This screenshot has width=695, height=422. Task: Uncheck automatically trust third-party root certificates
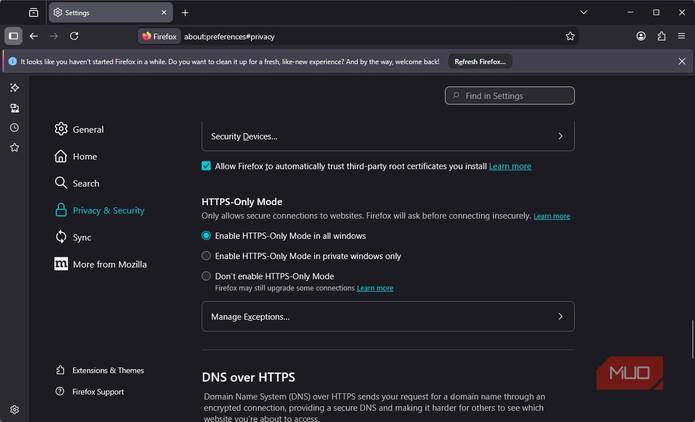pos(206,166)
